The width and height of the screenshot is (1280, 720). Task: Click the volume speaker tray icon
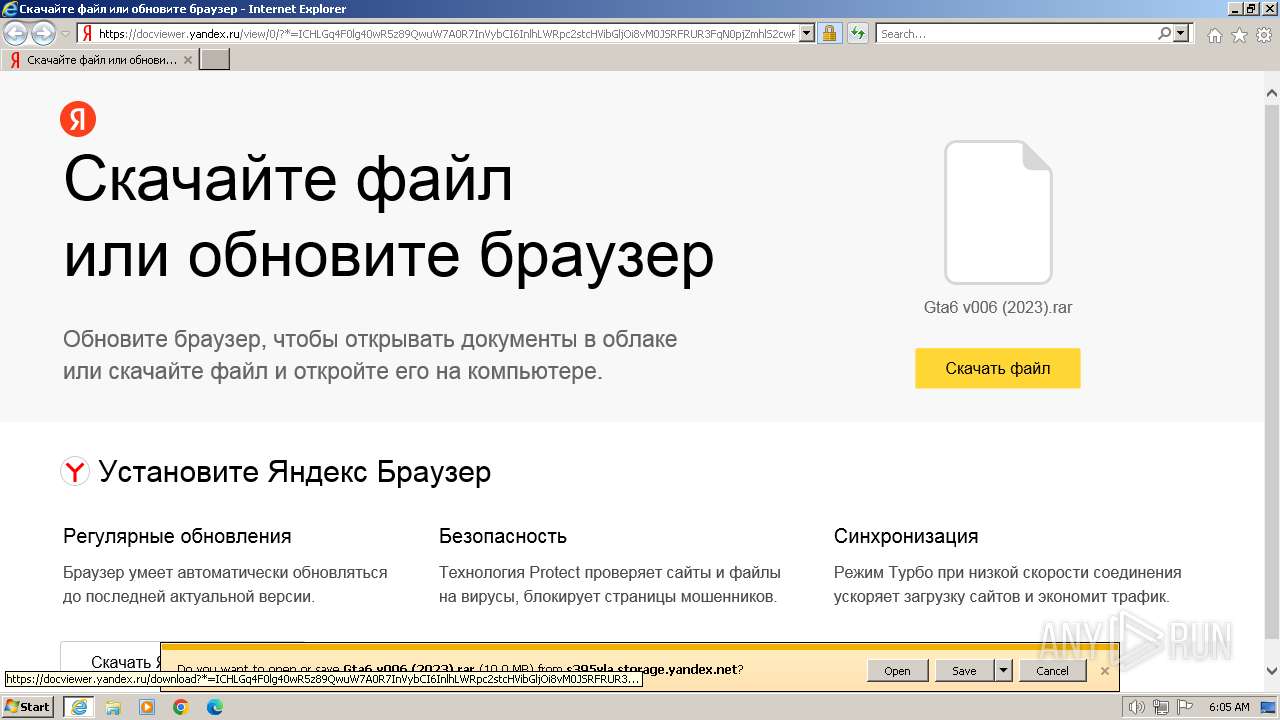click(x=1138, y=707)
